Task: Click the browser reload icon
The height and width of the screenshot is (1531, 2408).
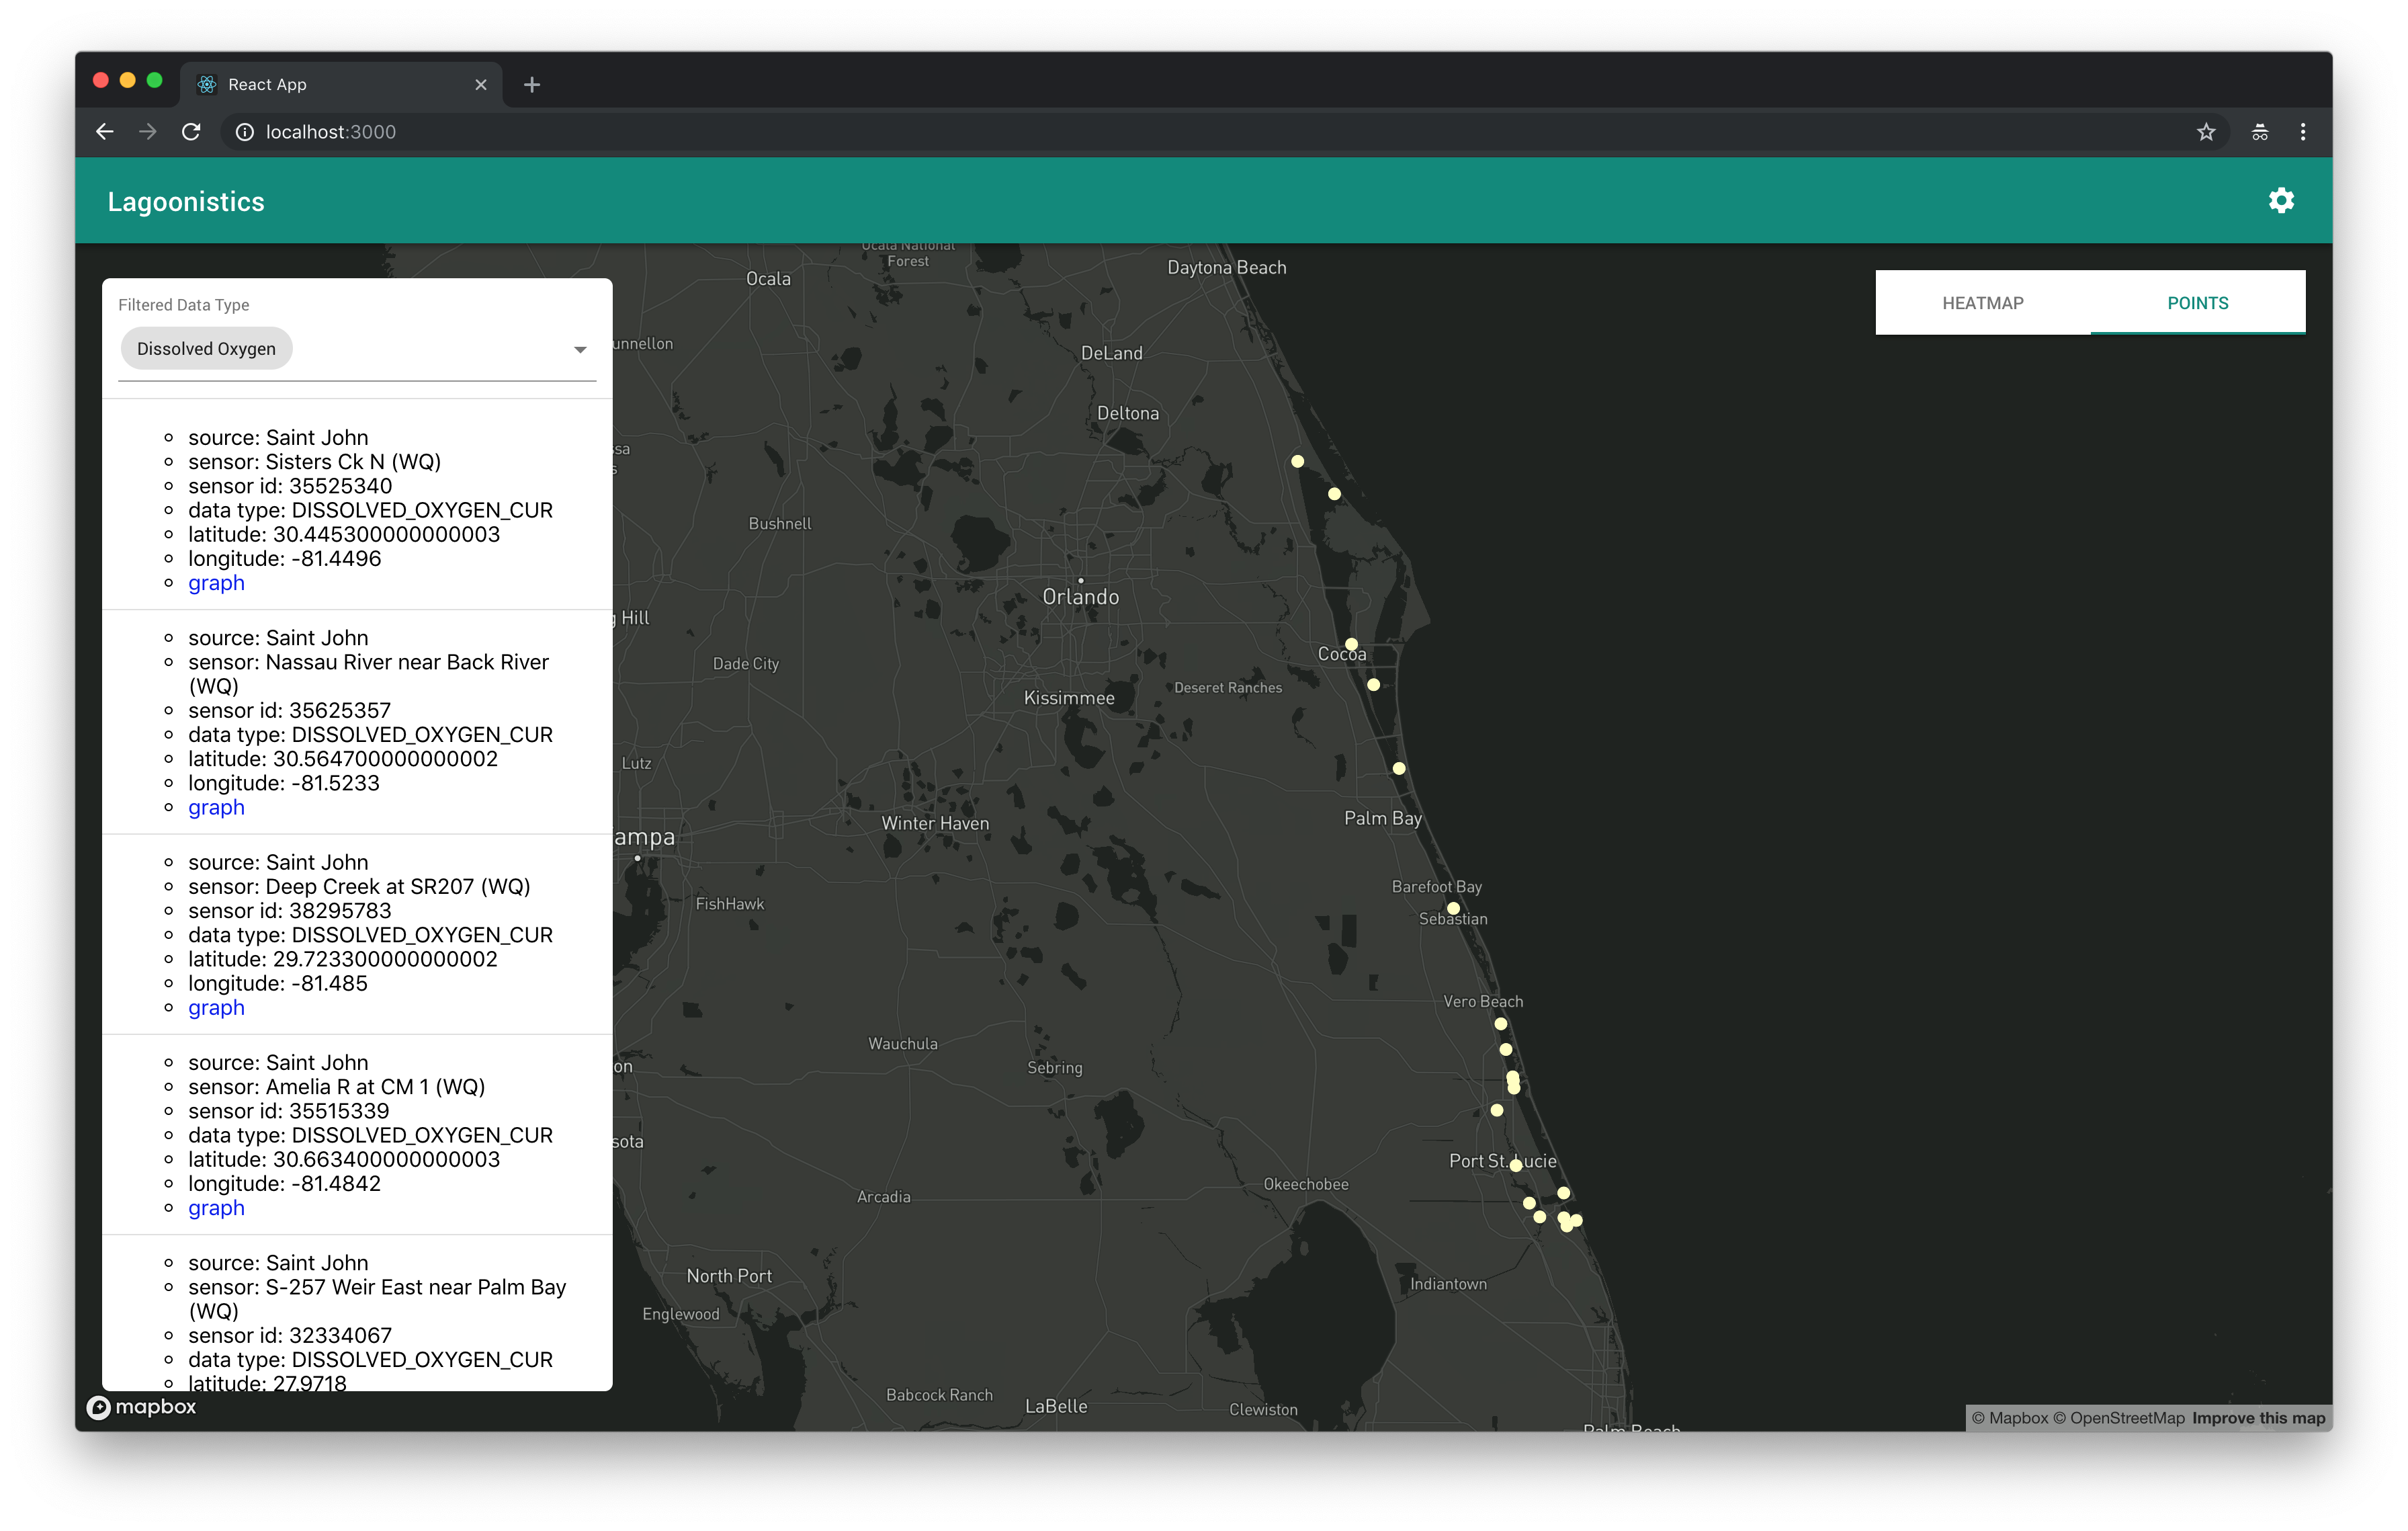Action: [191, 132]
